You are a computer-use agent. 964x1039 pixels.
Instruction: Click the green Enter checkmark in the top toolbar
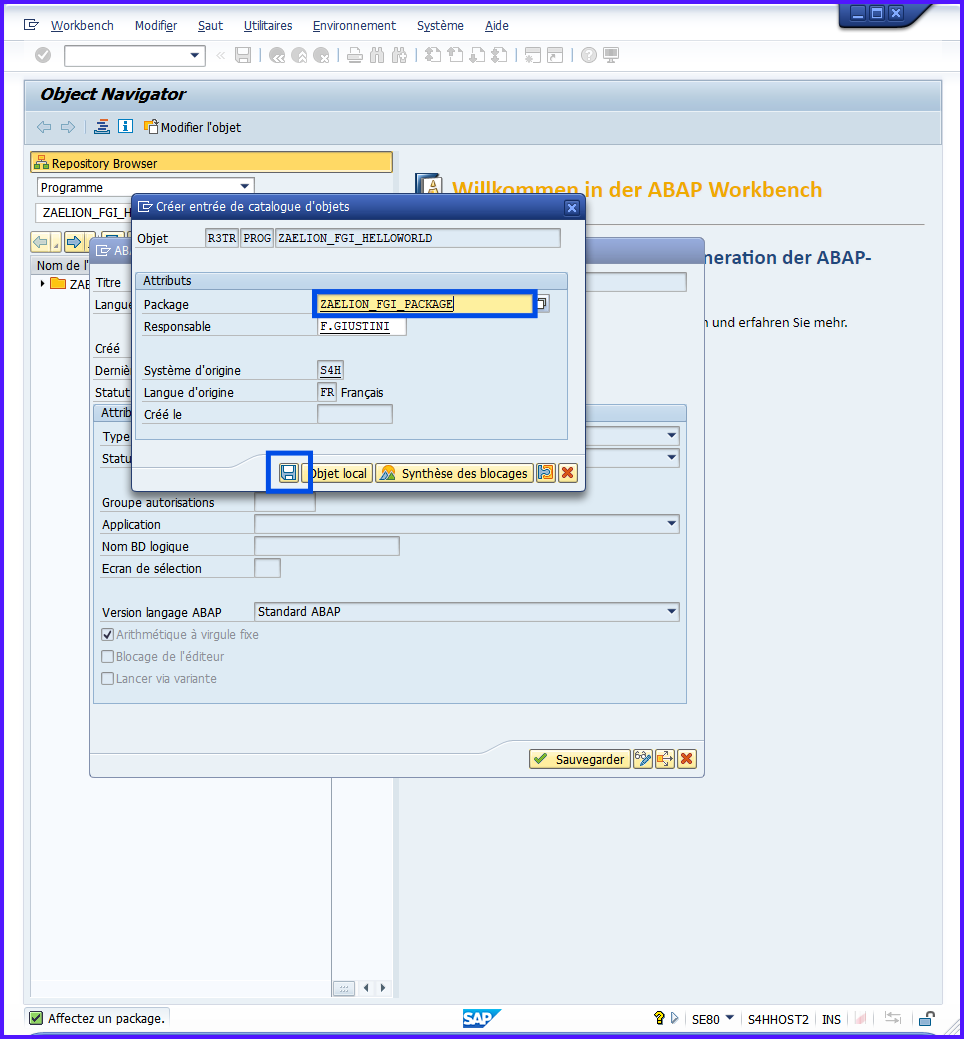point(43,55)
